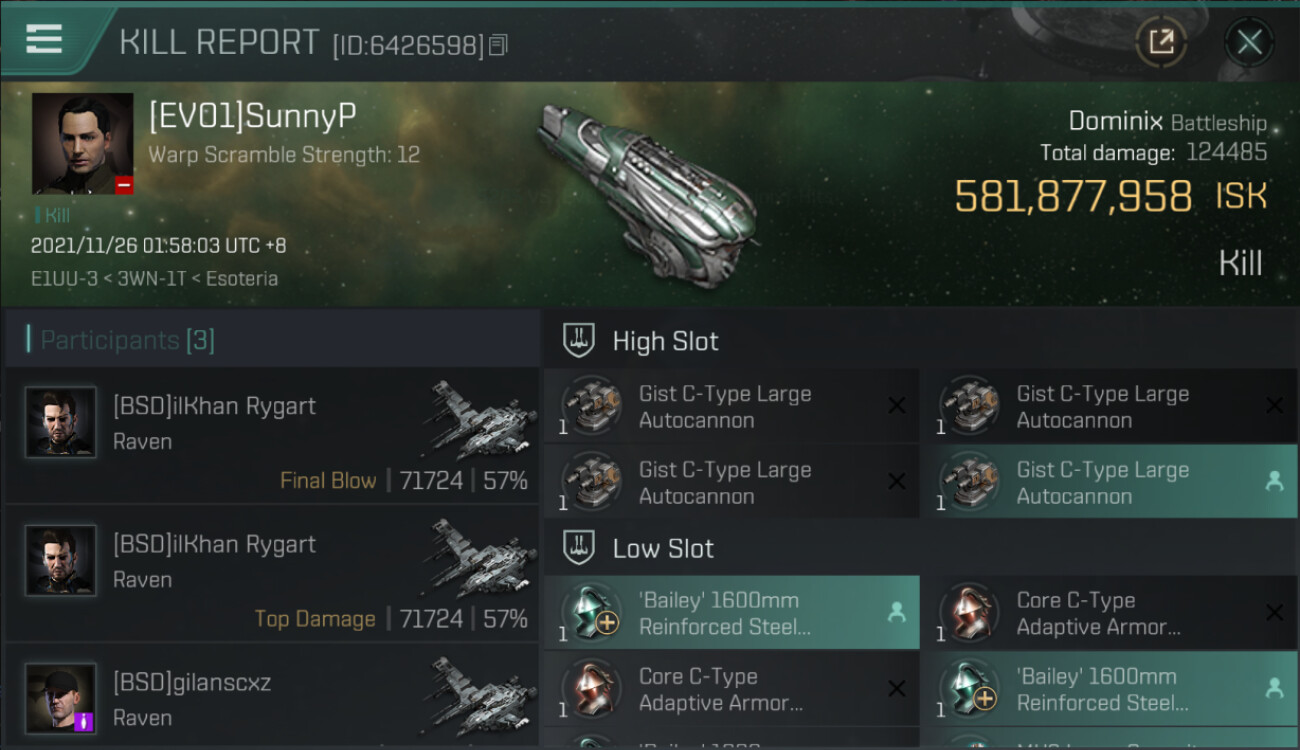Copy the kill report ID with the copy icon

(x=499, y=45)
